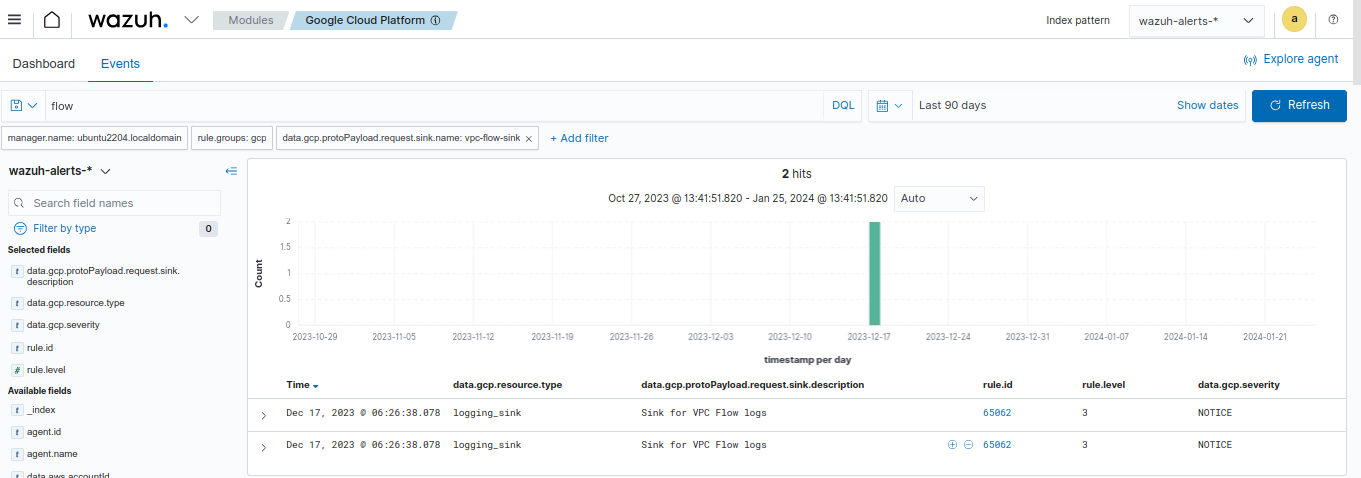Select _index available field
The image size is (1361, 478).
click(41, 410)
